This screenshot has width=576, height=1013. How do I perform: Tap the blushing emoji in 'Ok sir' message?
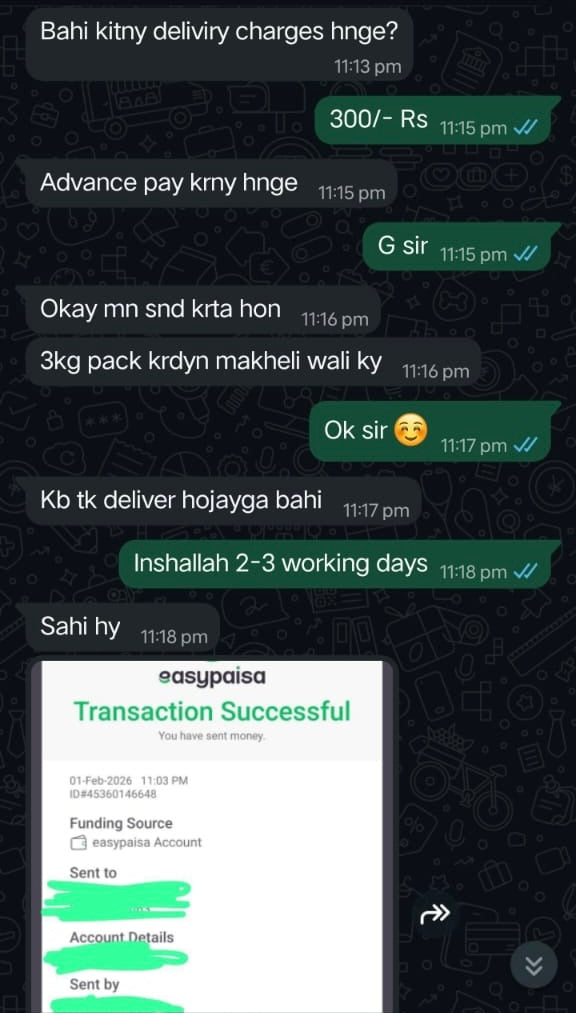click(x=410, y=431)
